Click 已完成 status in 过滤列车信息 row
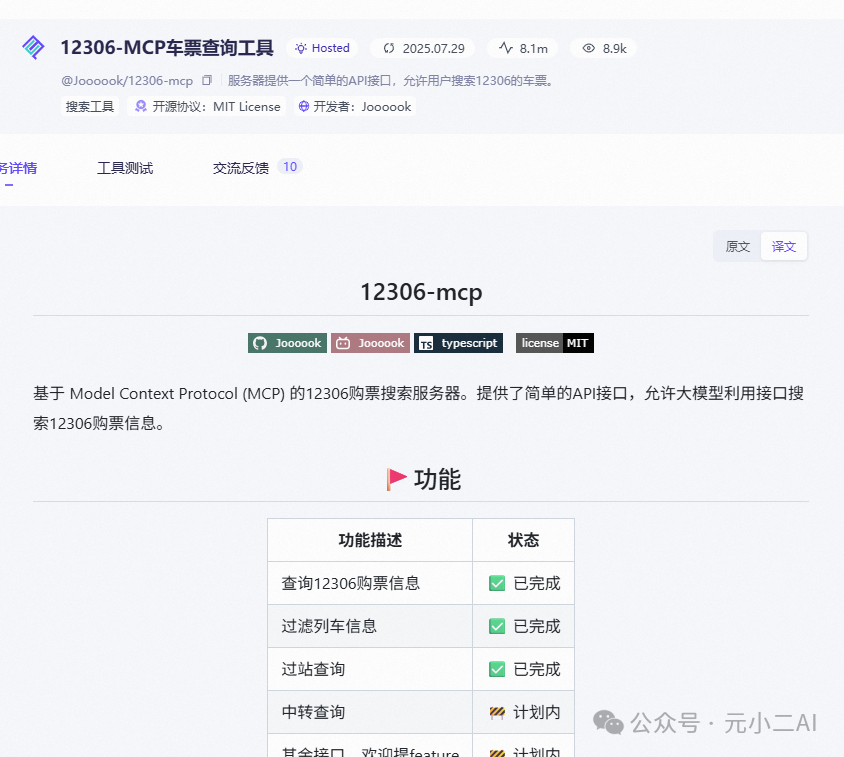The width and height of the screenshot is (844, 757). click(x=537, y=626)
